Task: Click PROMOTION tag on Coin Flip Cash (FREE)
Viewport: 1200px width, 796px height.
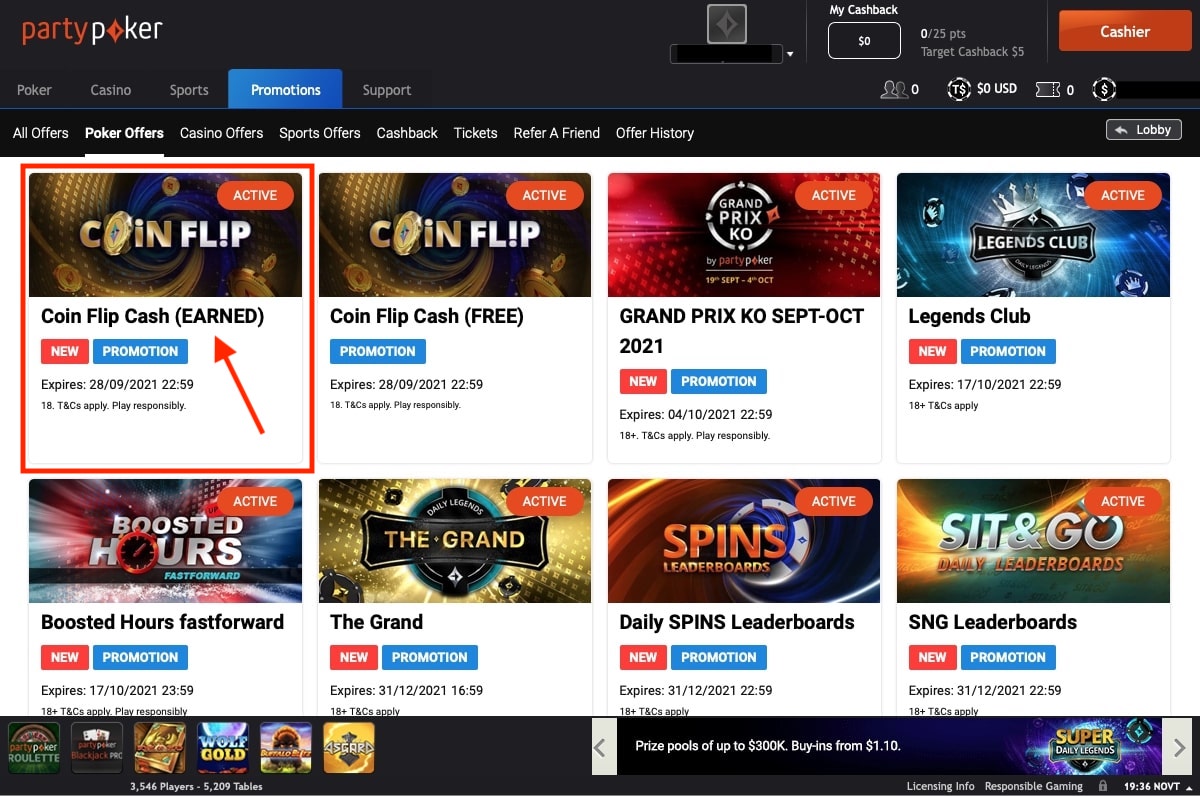Action: point(378,351)
